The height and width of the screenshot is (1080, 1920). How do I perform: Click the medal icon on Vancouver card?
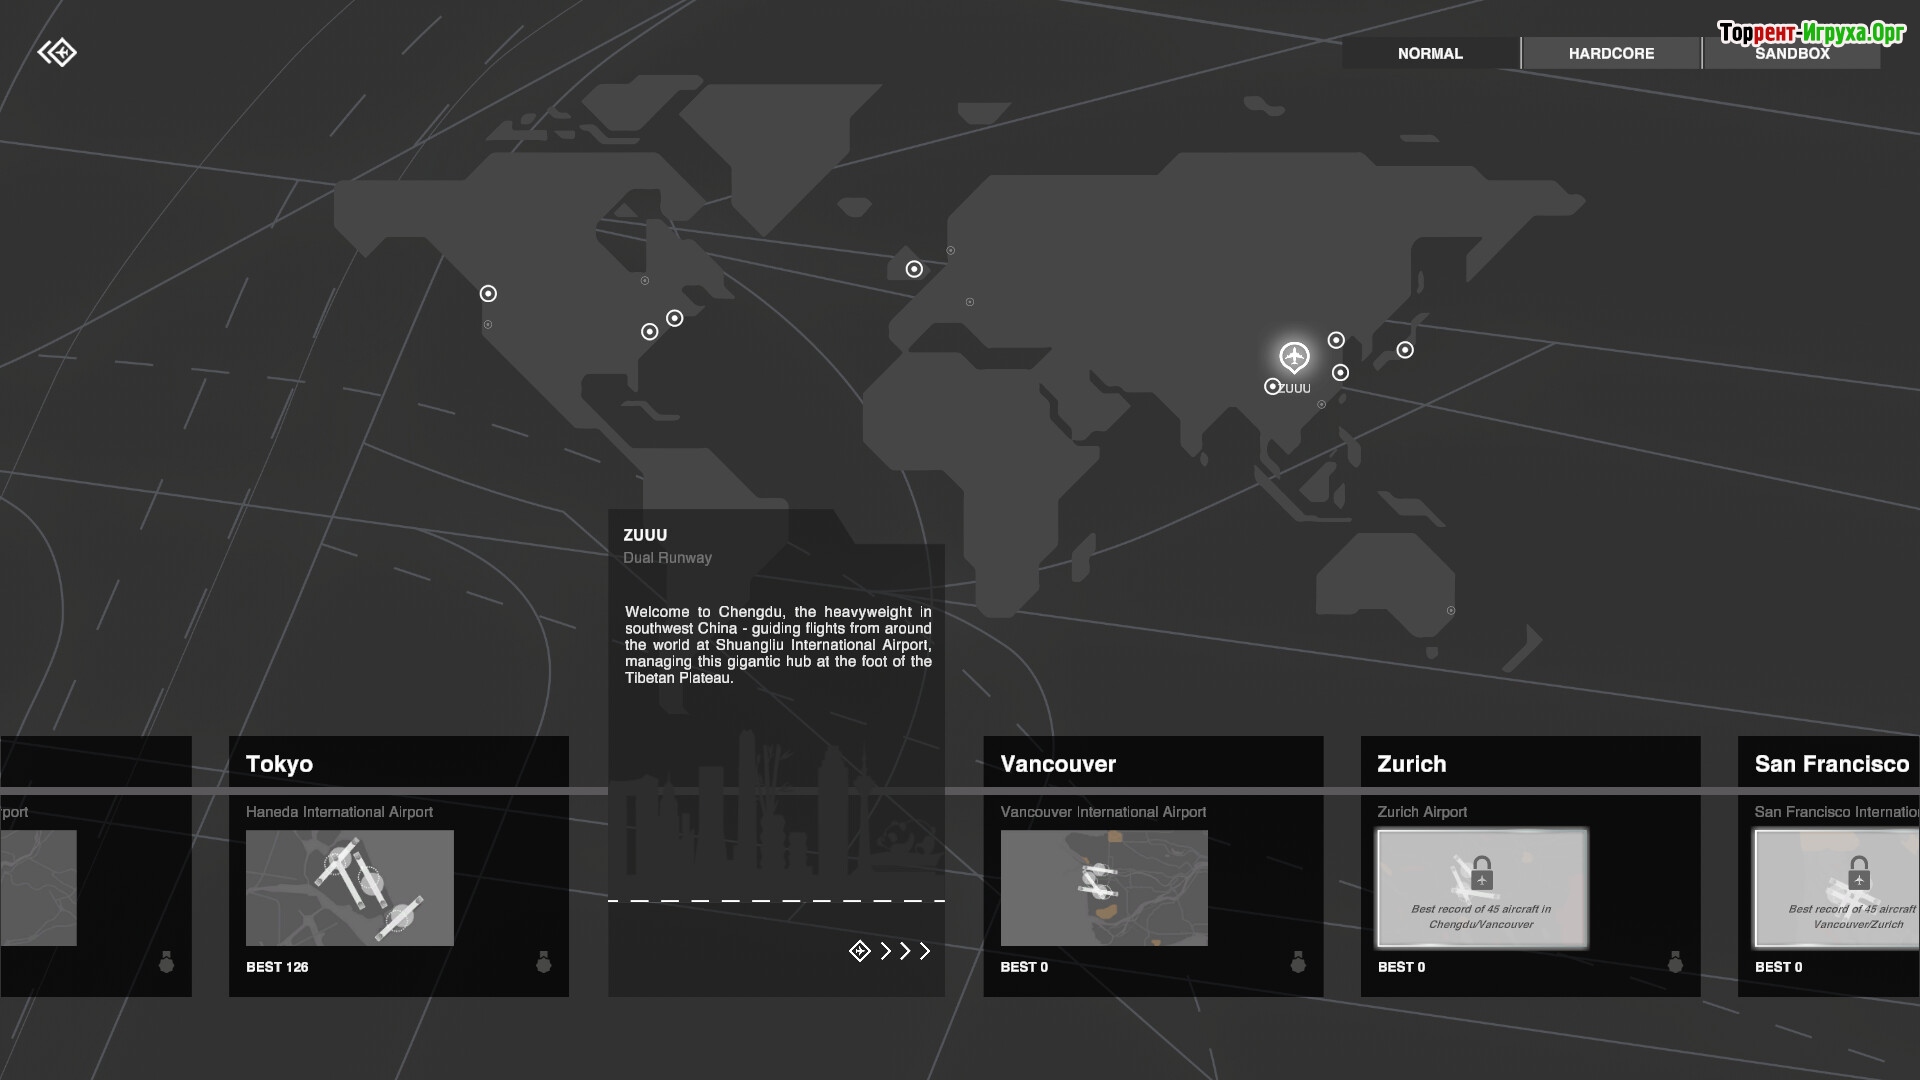(1298, 963)
